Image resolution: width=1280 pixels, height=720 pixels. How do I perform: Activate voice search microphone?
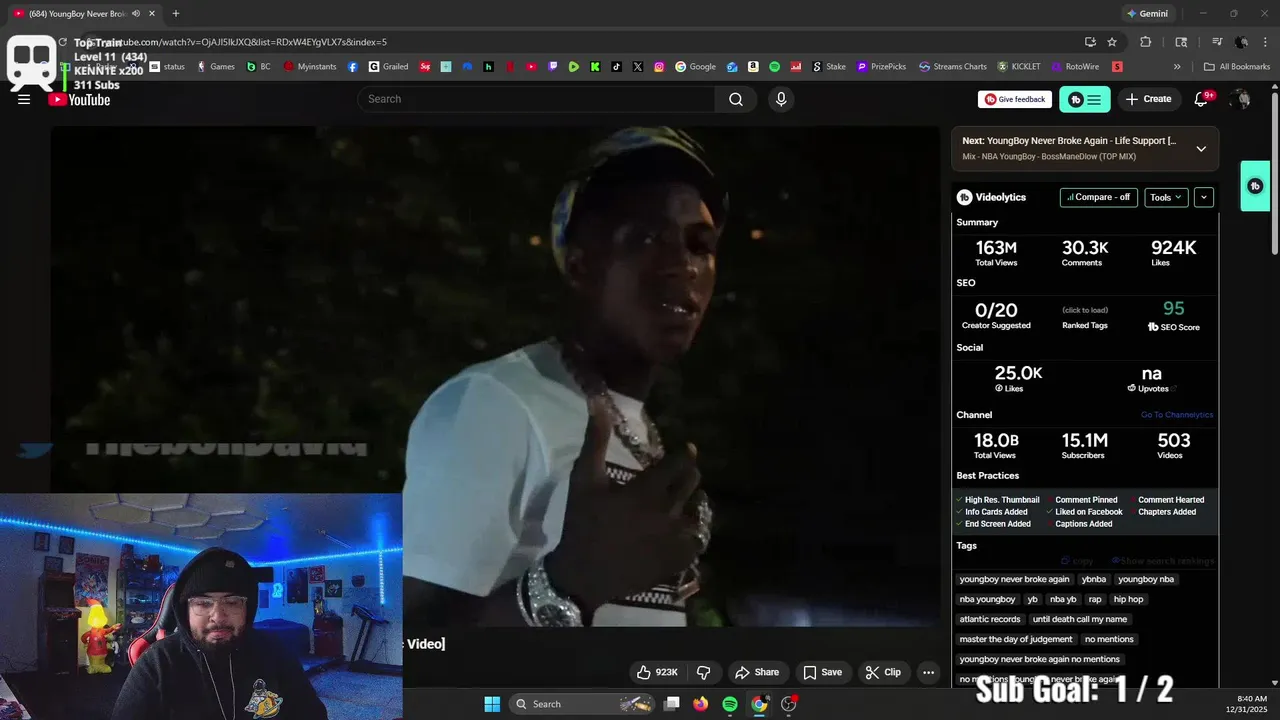[x=781, y=99]
